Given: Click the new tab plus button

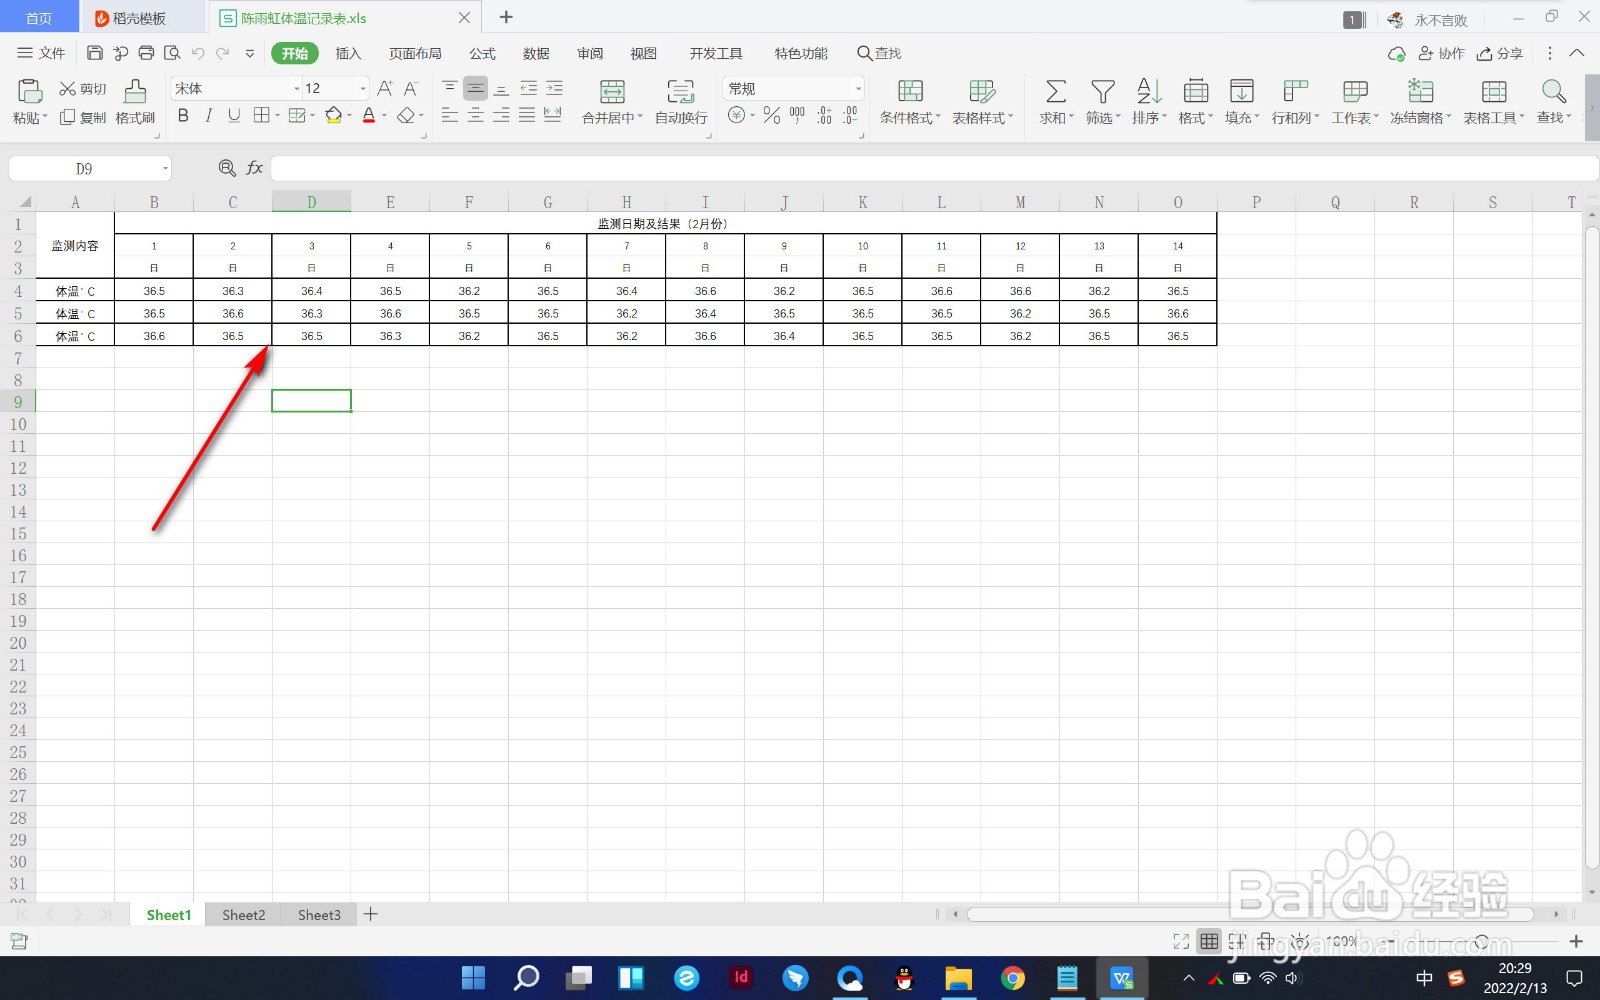Looking at the screenshot, I should tap(506, 17).
